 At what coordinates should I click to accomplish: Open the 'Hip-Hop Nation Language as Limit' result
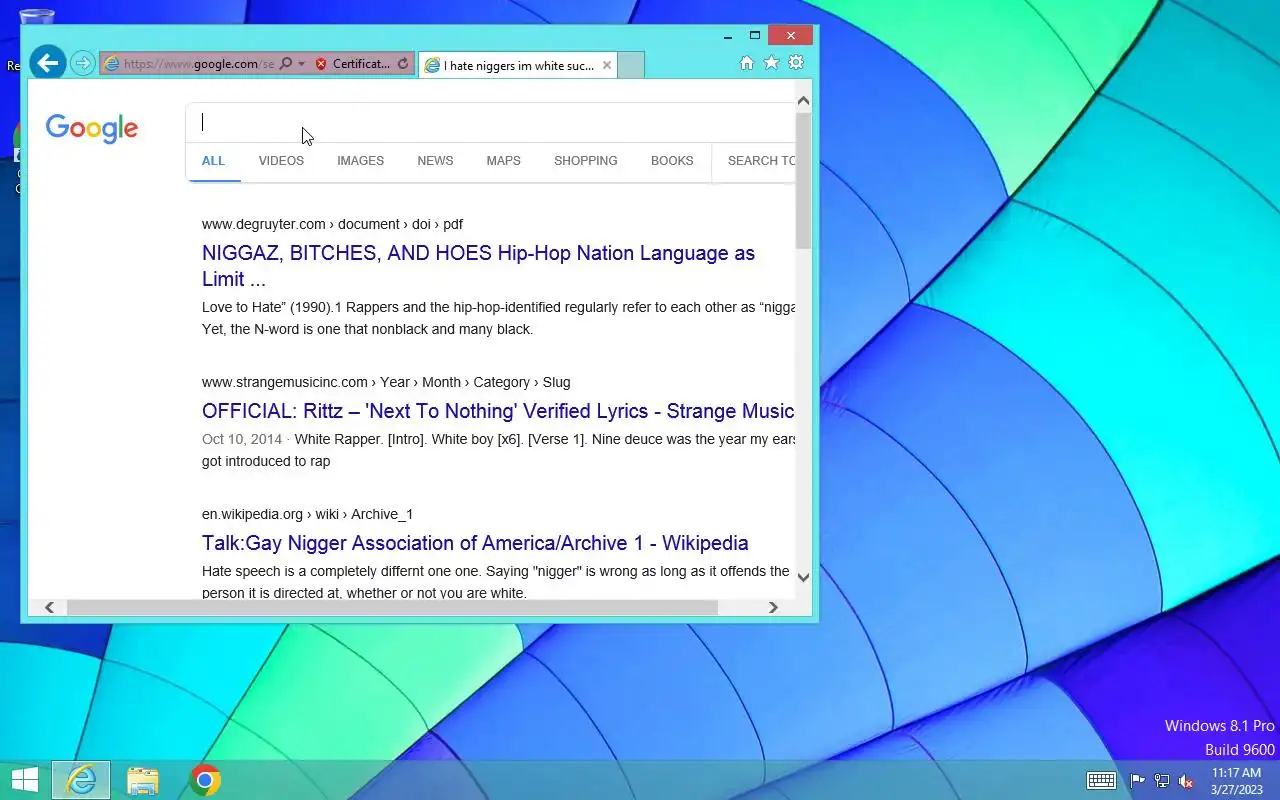pos(478,266)
